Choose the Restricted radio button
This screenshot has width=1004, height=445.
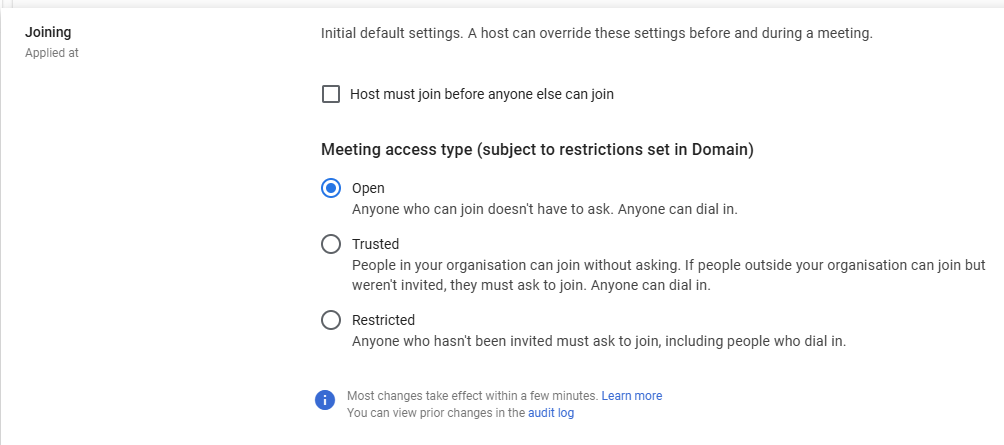[x=330, y=320]
